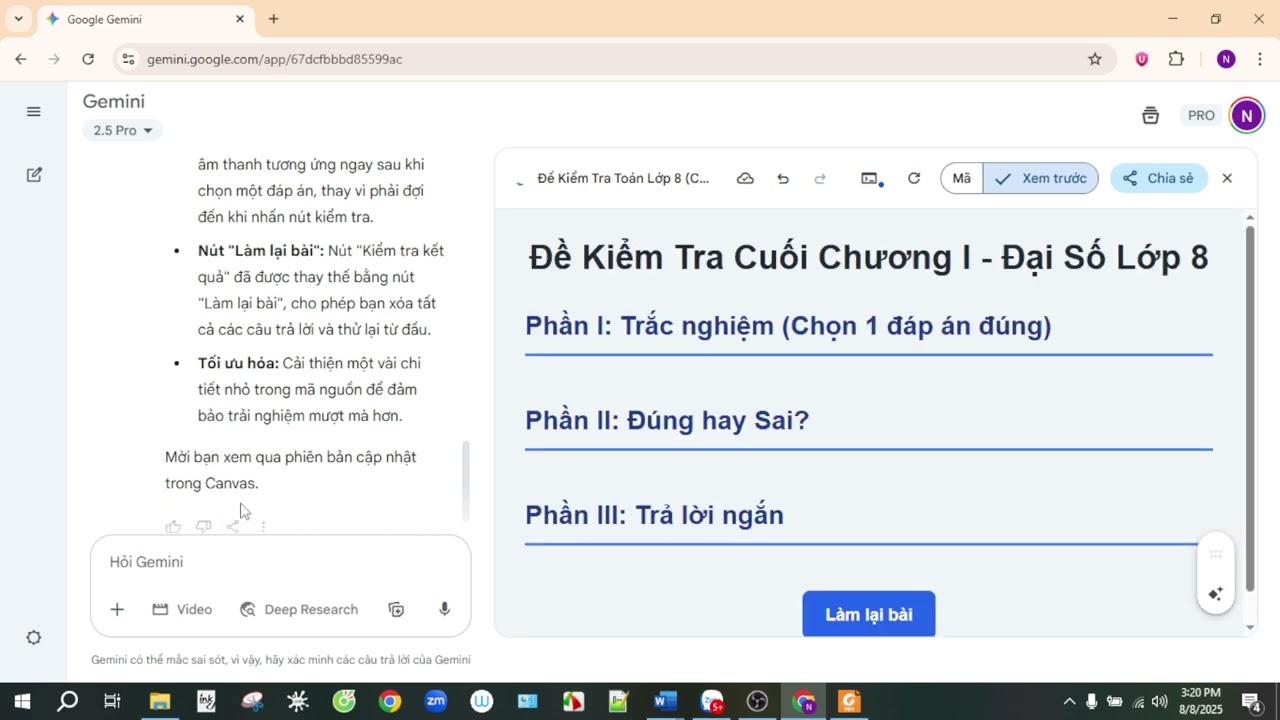This screenshot has width=1280, height=720.
Task: Activate the microphone for voice input
Action: [444, 609]
